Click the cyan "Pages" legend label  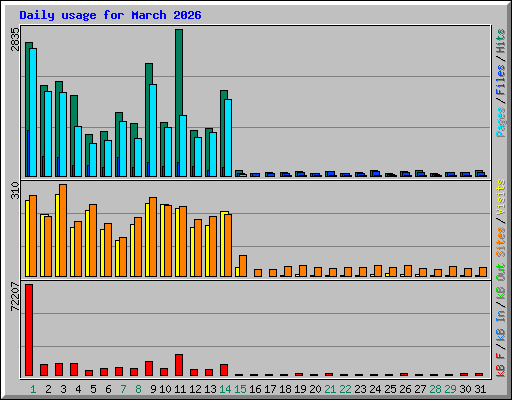coord(501,122)
